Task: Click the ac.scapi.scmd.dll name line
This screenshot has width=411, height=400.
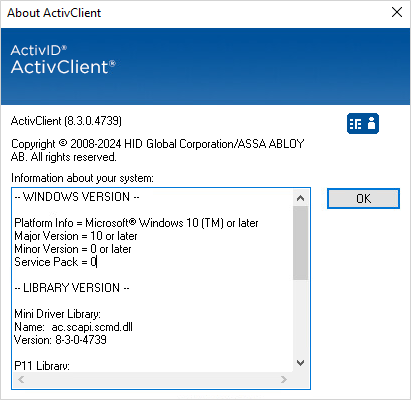Action: point(73,327)
